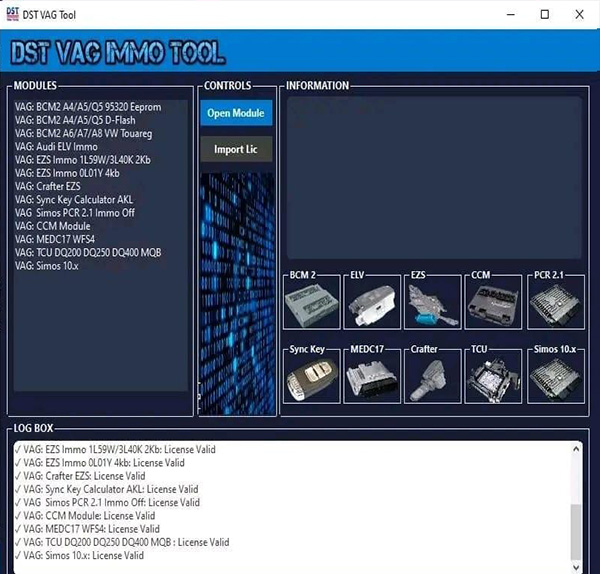This screenshot has width=600, height=574.
Task: Click log line Simos 10.x: License Valid
Action: point(79,555)
